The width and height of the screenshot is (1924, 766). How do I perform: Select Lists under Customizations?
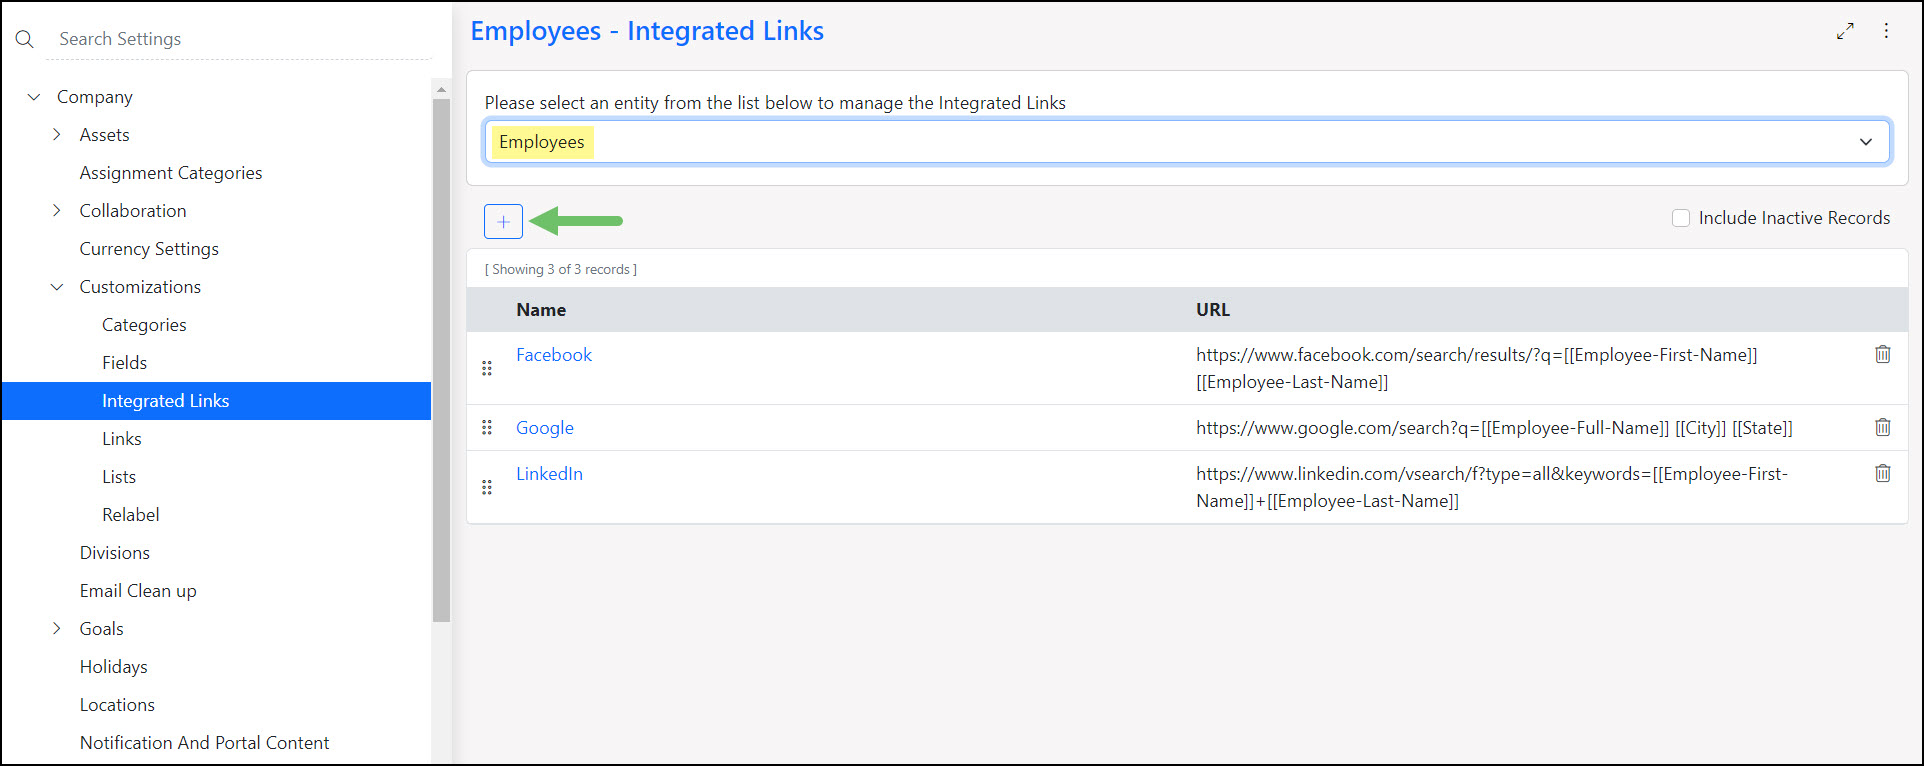point(119,477)
